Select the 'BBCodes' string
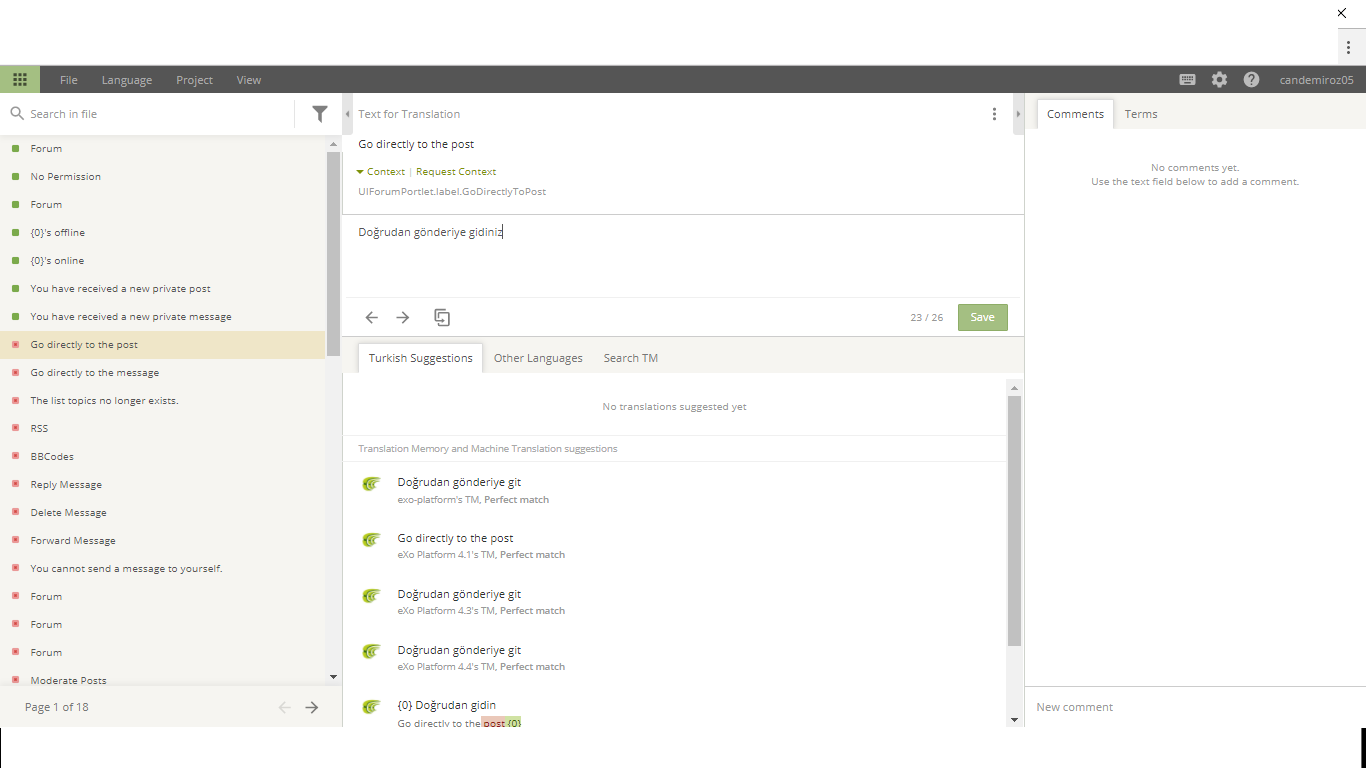 click(x=163, y=456)
